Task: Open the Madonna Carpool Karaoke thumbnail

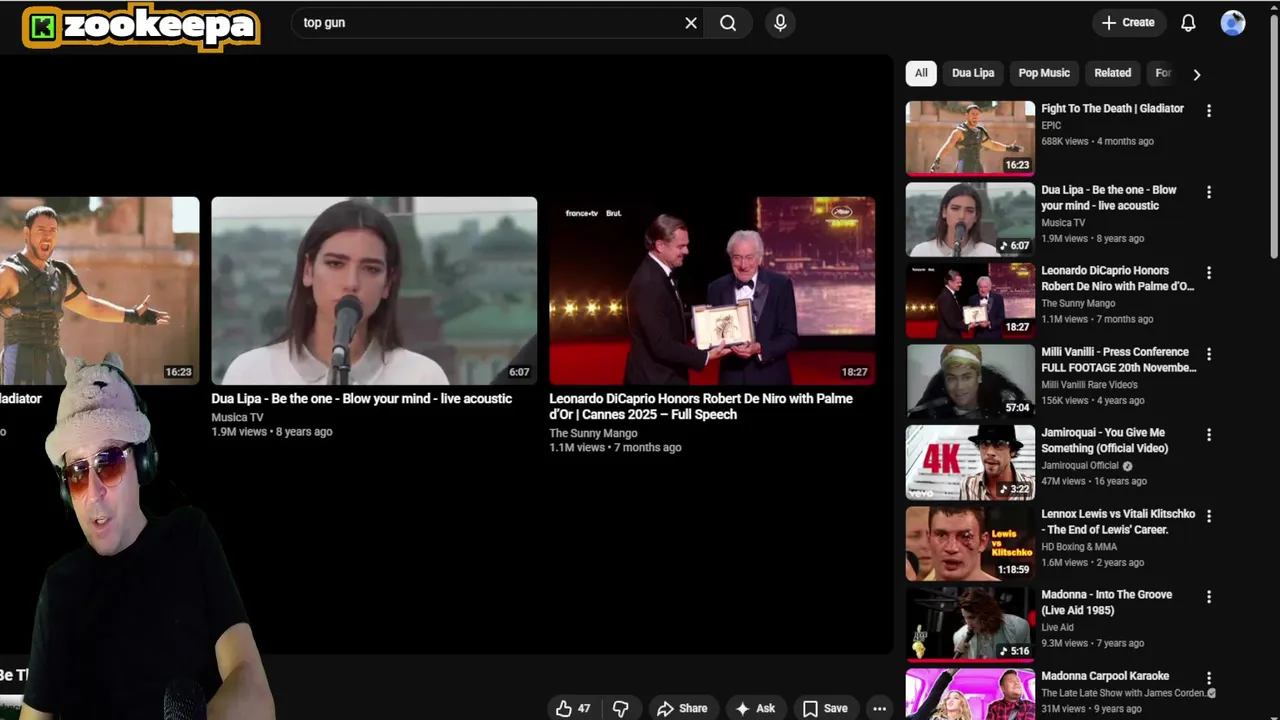Action: (970, 694)
